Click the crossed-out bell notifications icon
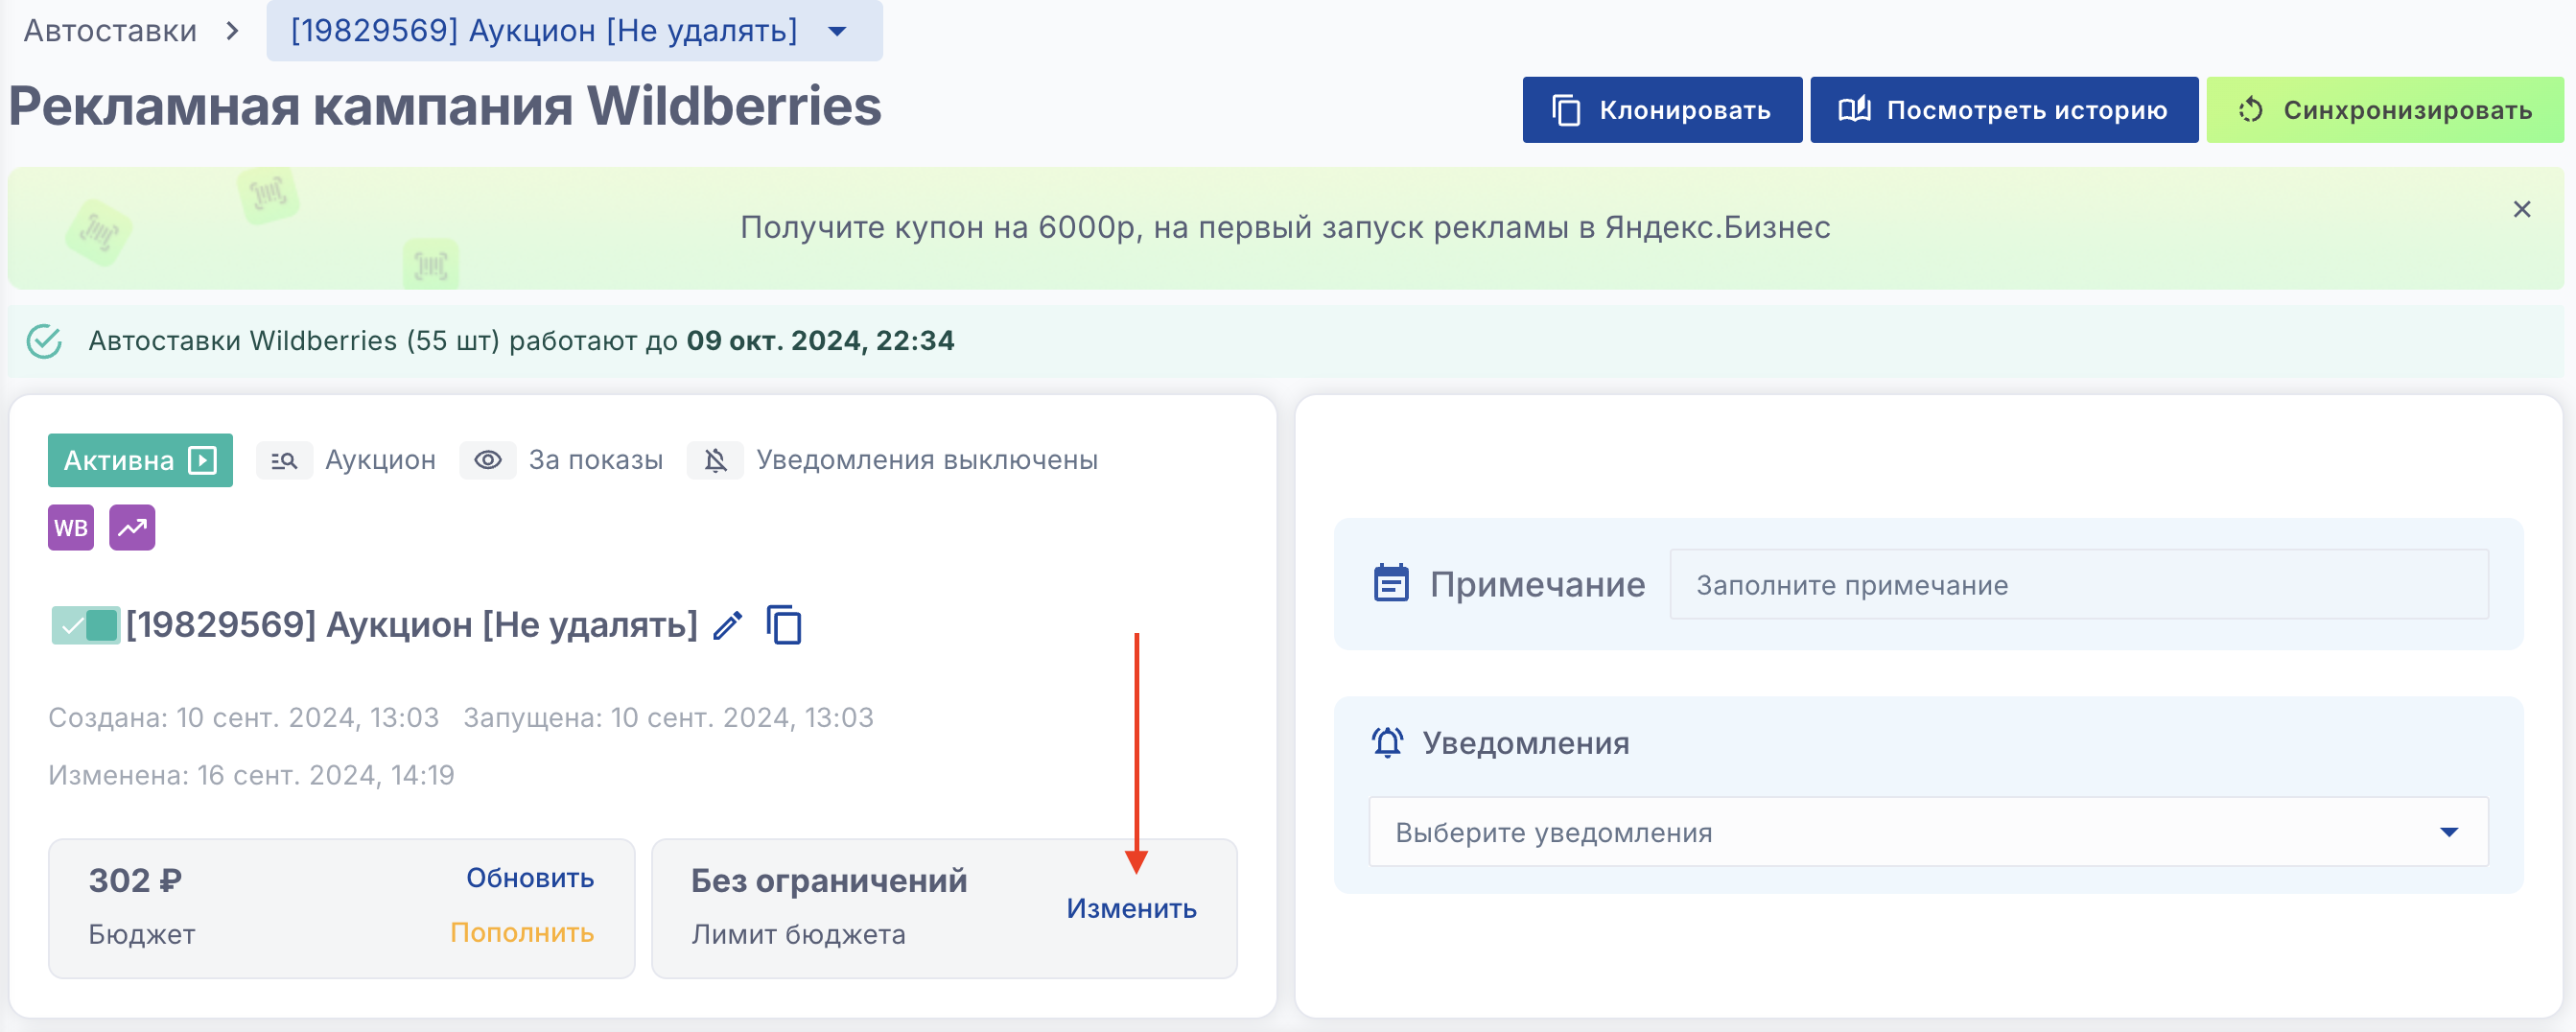 (715, 460)
